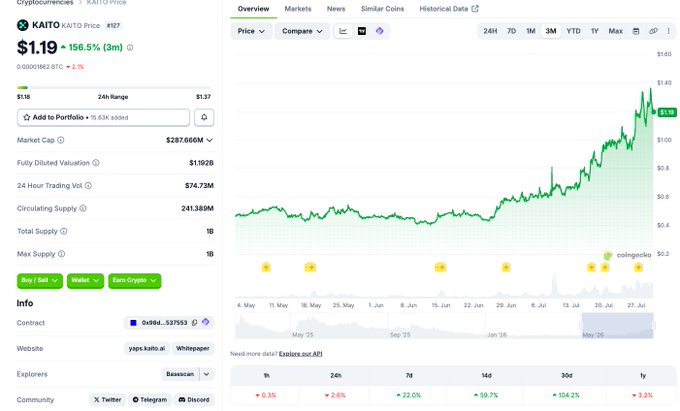
Task: Click Add to Portfolio button
Action: tap(103, 117)
